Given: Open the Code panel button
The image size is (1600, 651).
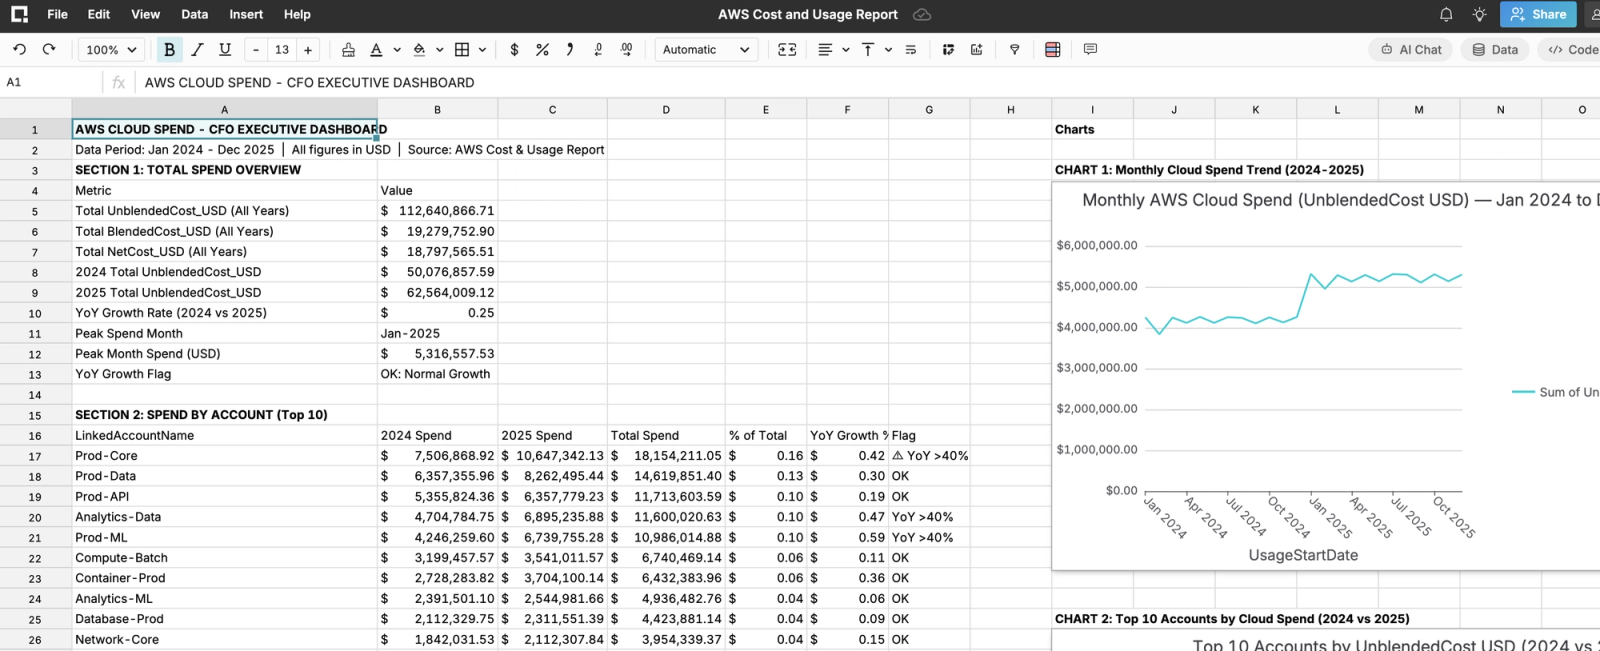Looking at the screenshot, I should [x=1572, y=49].
